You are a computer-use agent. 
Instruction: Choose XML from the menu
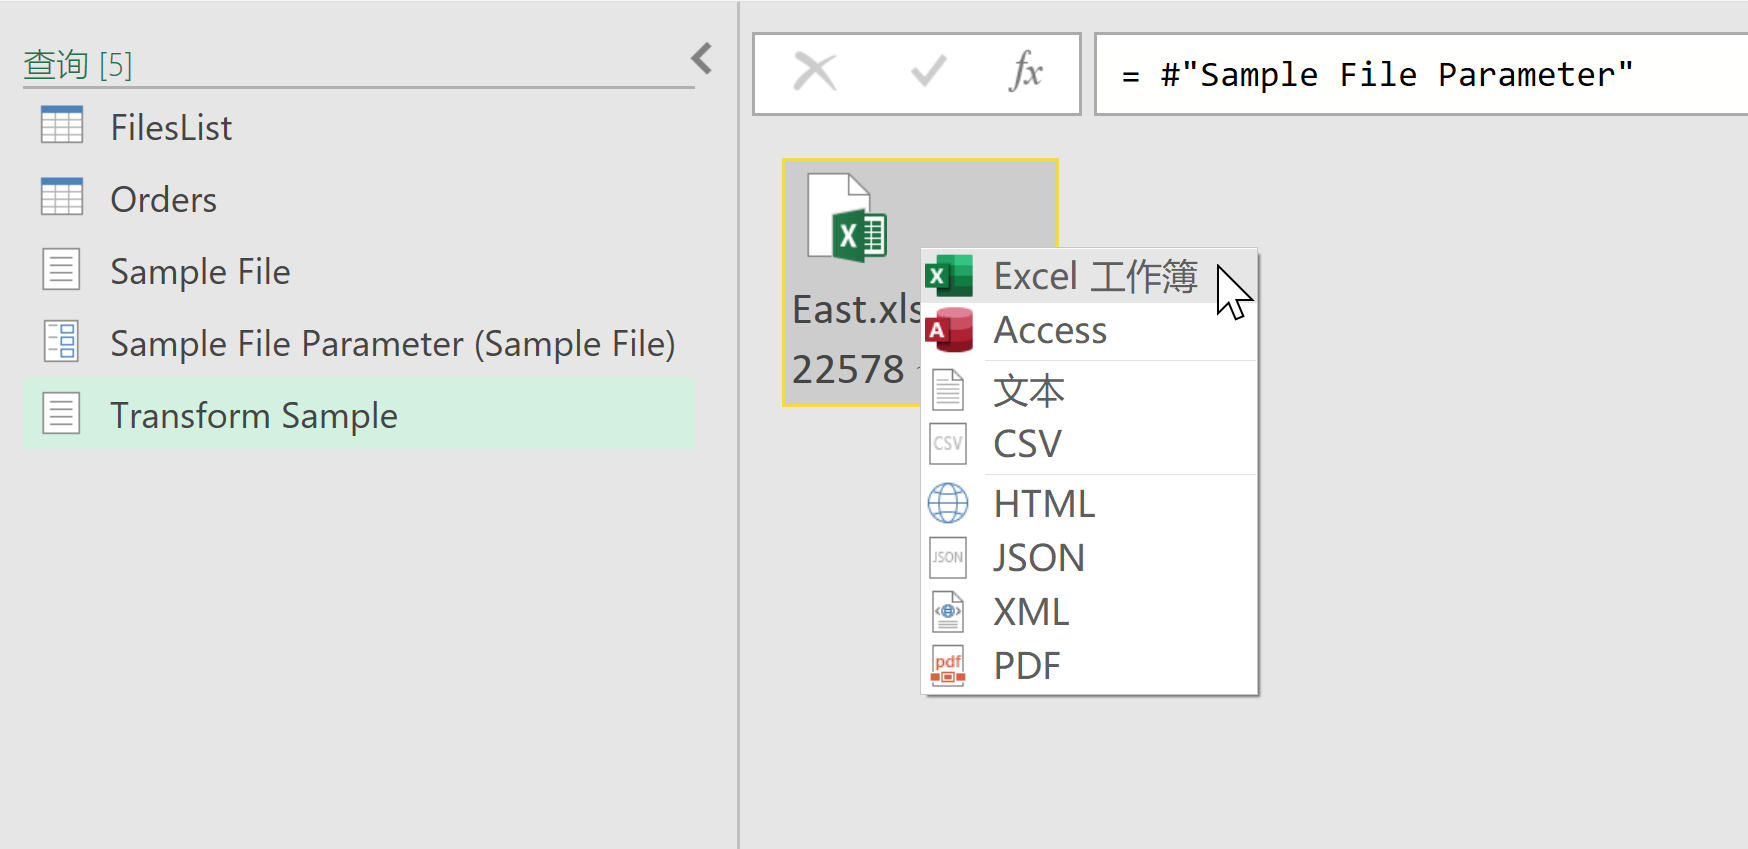[1089, 612]
